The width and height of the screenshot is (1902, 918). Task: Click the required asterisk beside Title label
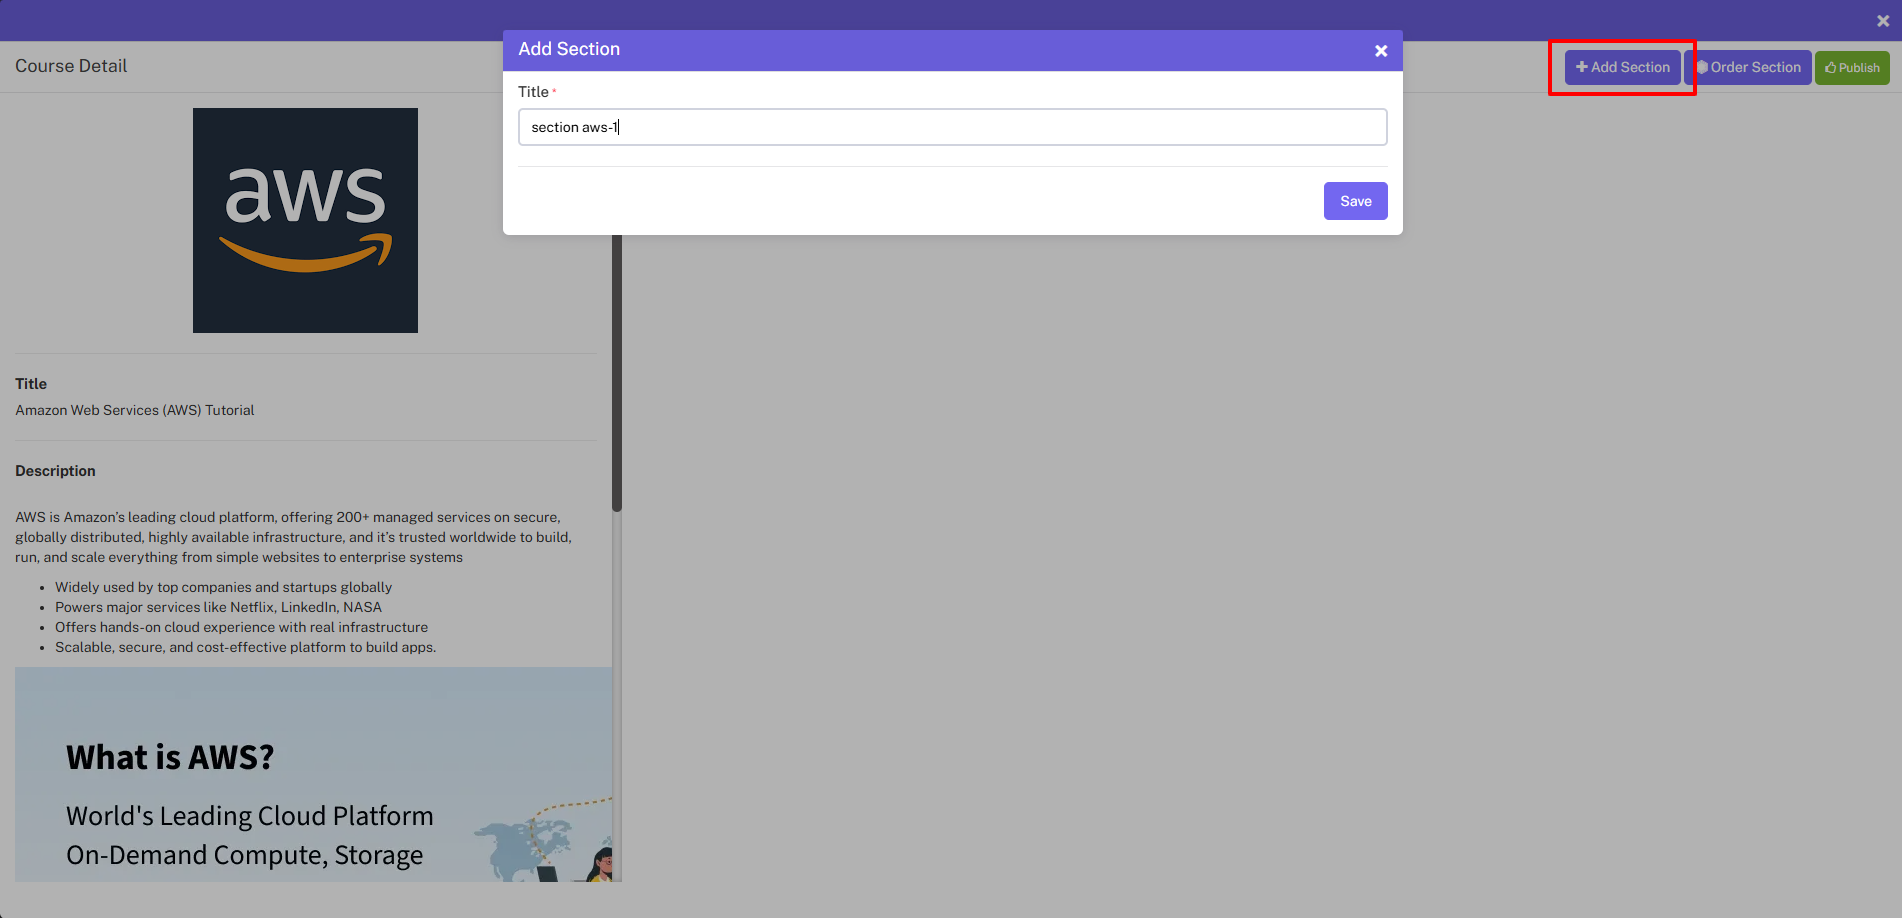(553, 89)
